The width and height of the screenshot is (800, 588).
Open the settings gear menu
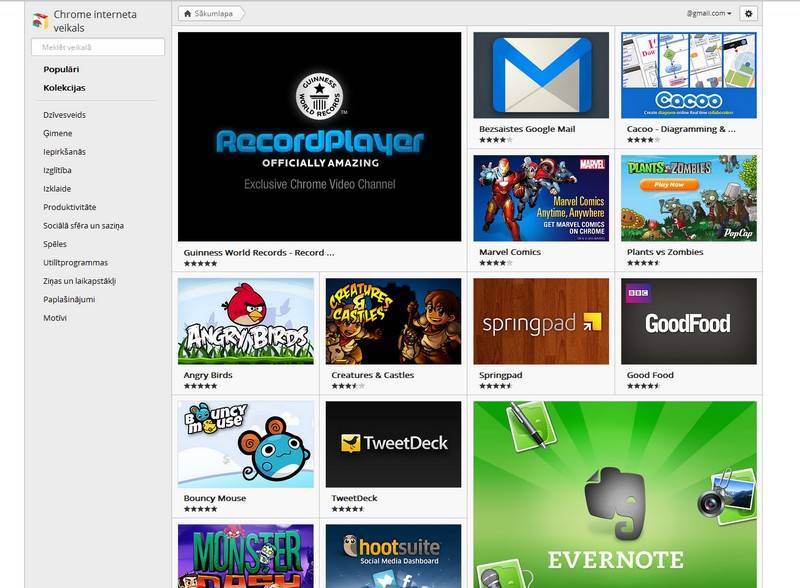(x=750, y=13)
